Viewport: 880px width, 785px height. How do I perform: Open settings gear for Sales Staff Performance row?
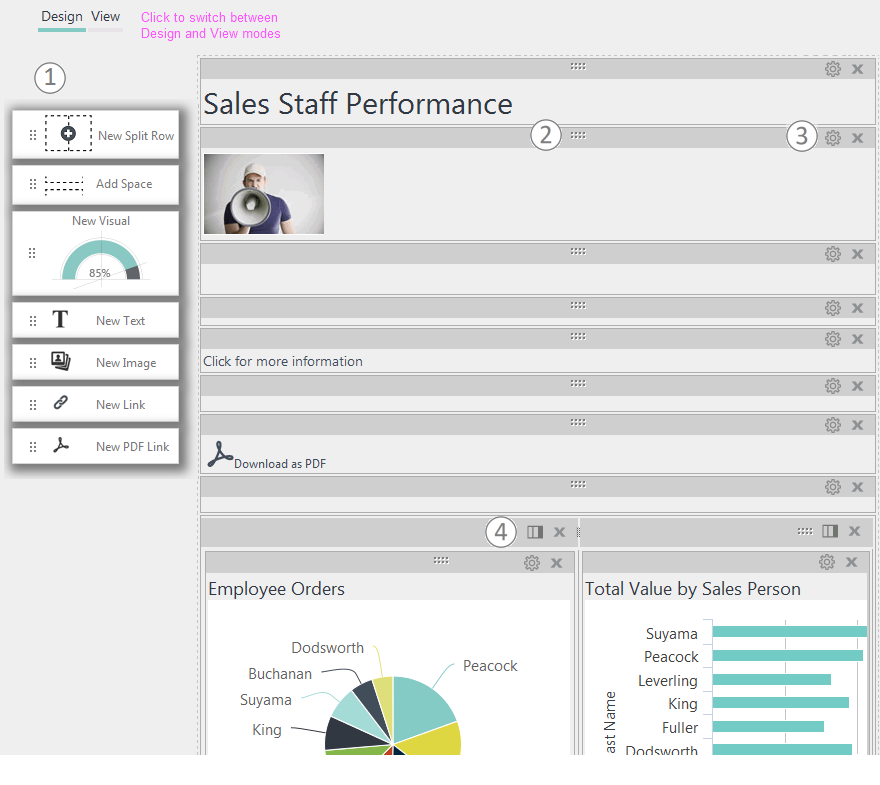832,69
